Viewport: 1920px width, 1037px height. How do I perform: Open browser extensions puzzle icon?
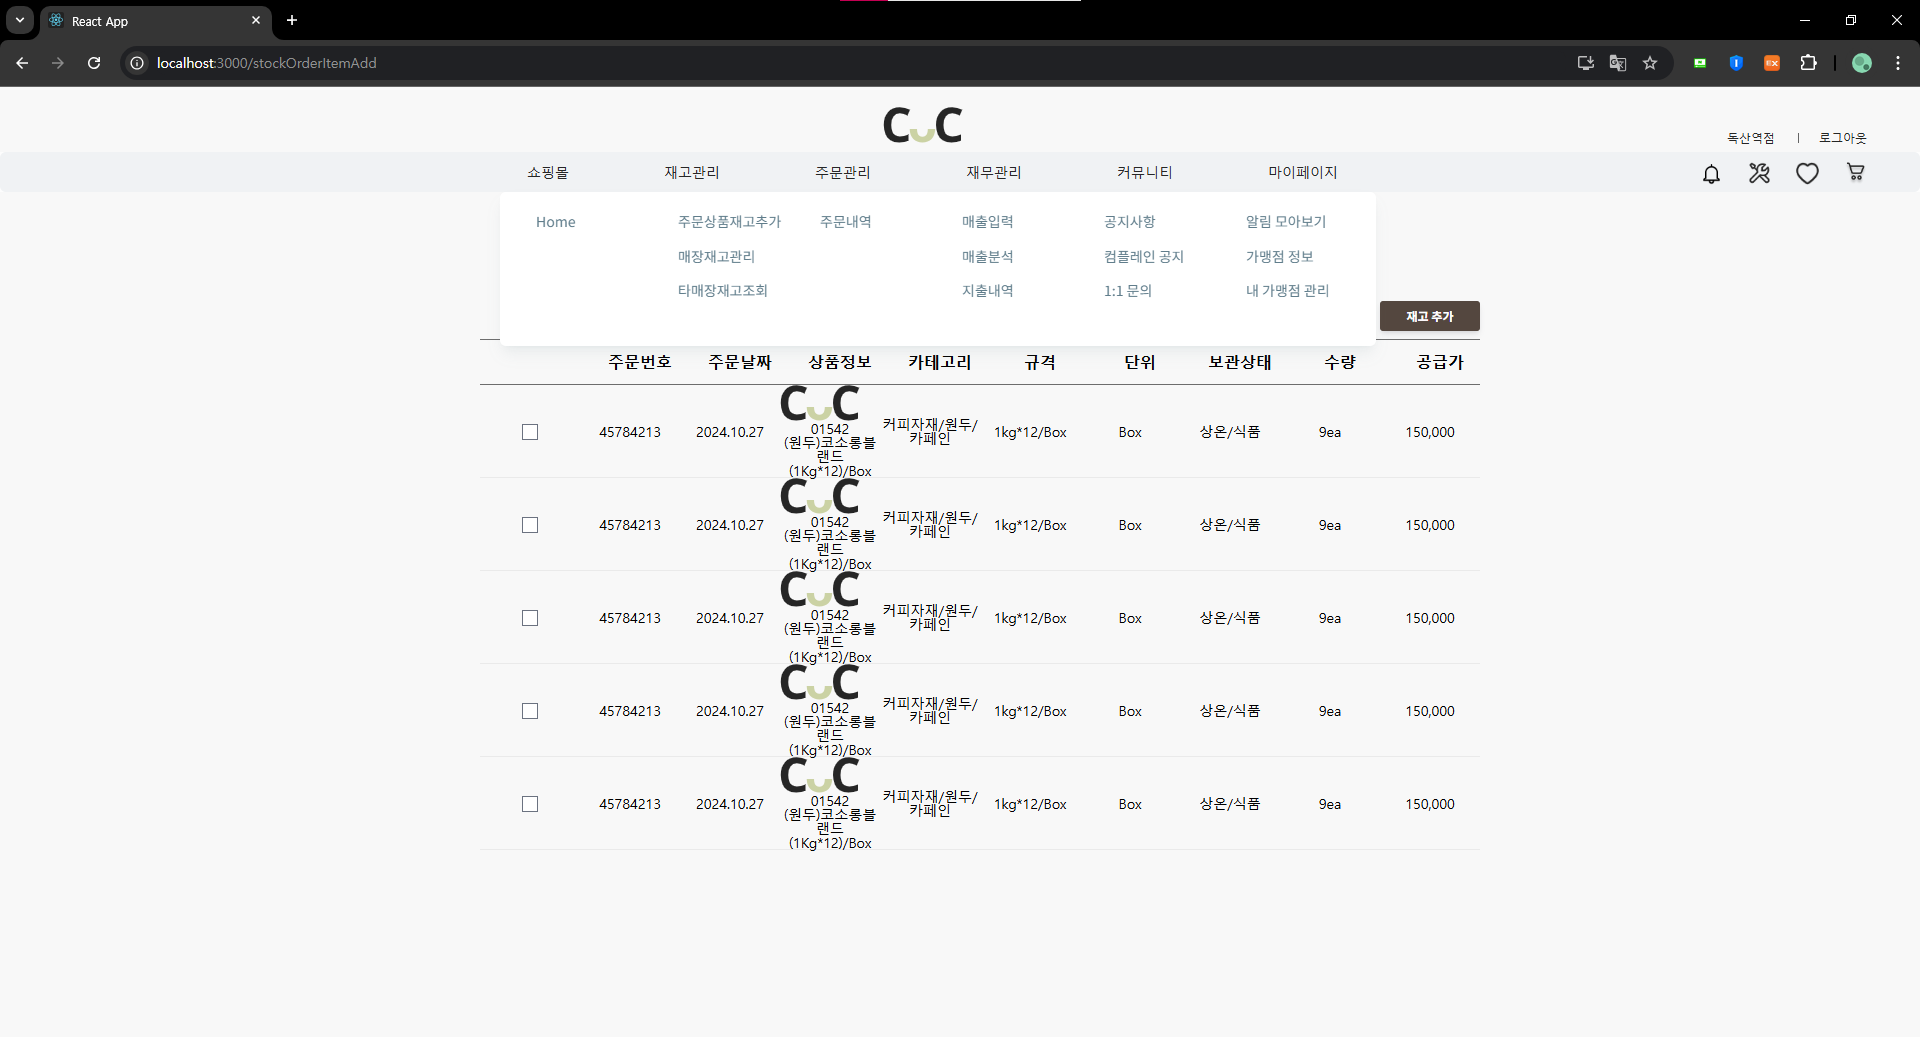coord(1808,63)
